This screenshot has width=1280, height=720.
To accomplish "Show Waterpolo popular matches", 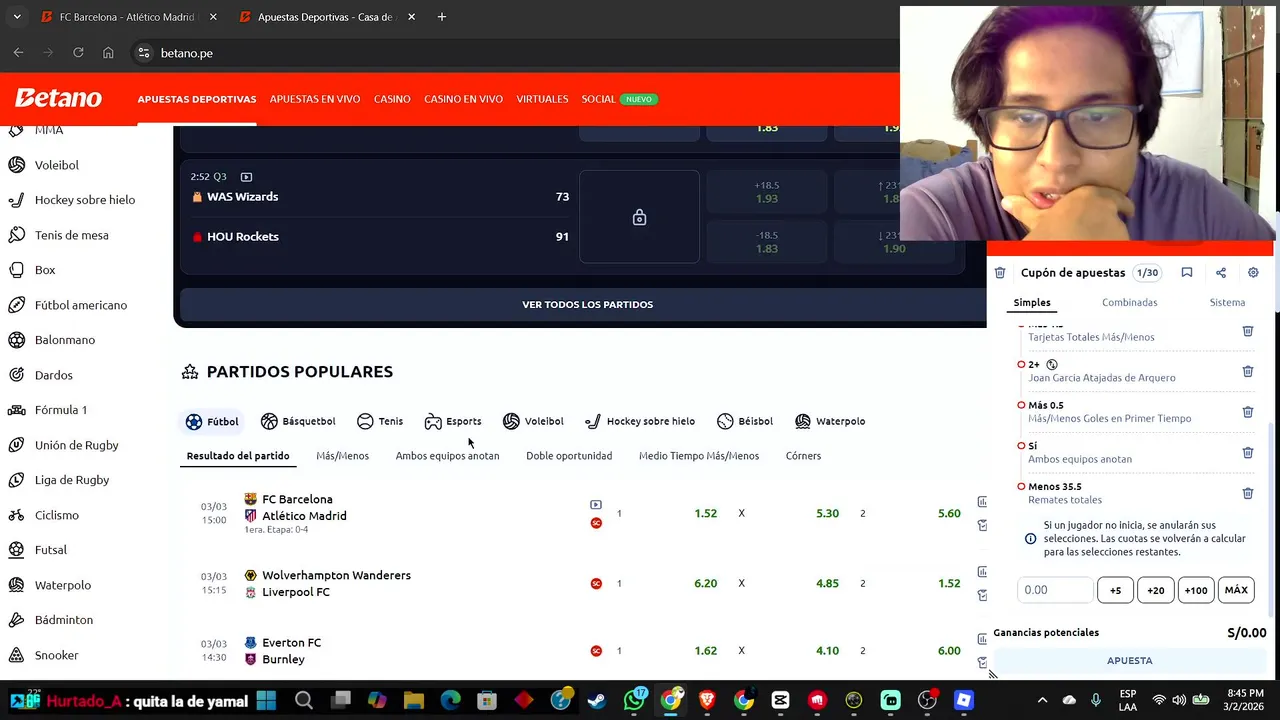I will [x=830, y=422].
